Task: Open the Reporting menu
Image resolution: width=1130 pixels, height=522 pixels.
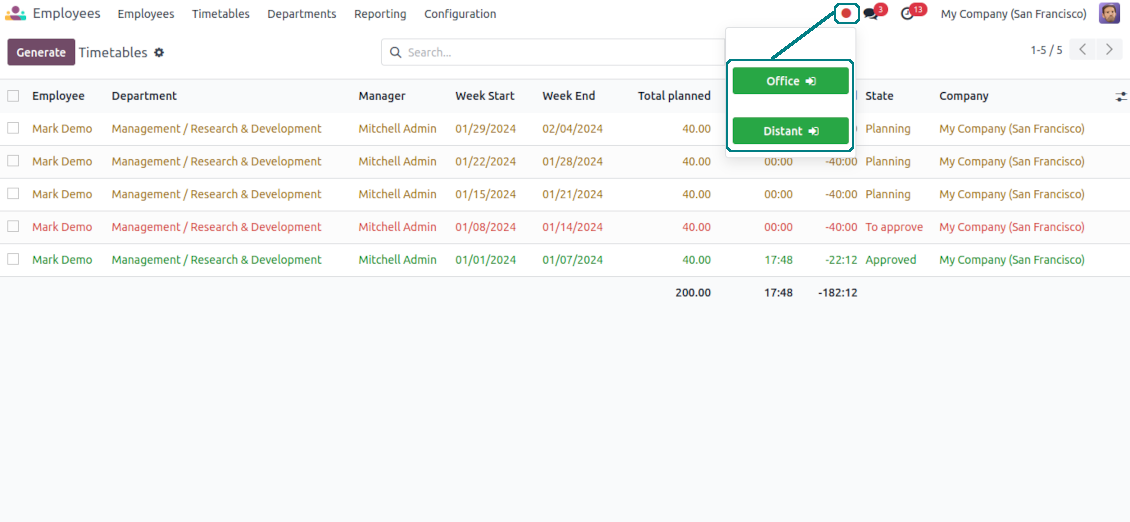Action: coord(380,14)
